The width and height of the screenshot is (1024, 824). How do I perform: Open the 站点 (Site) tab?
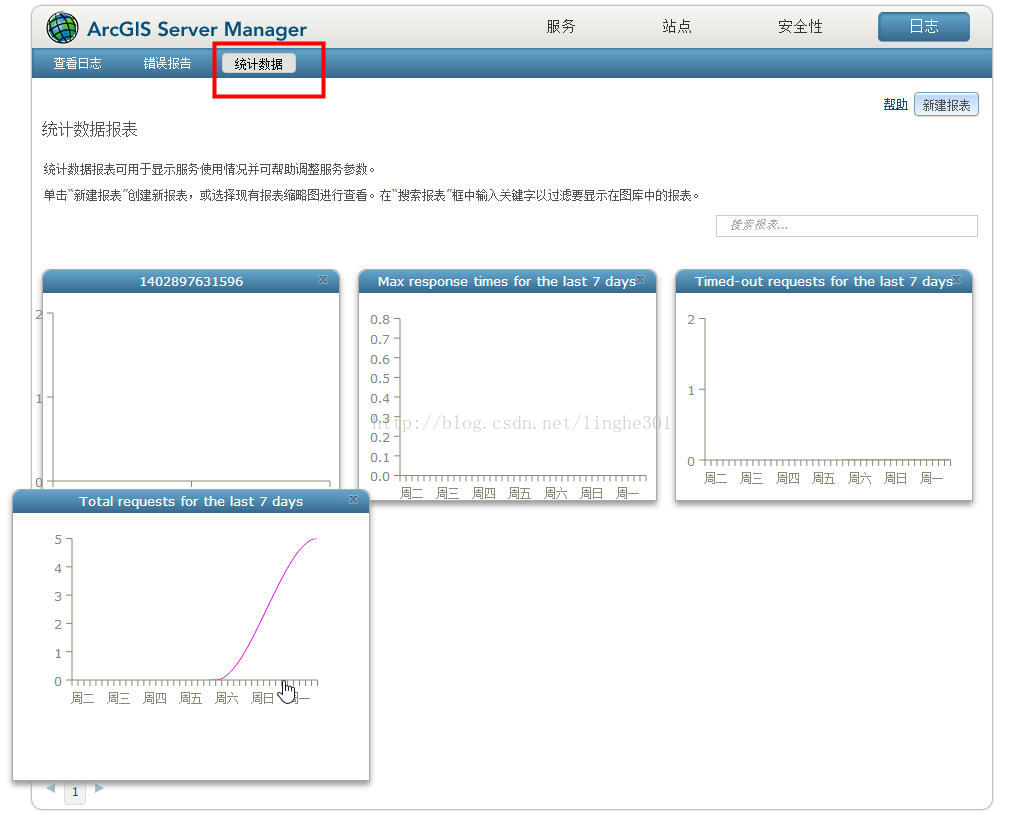click(x=677, y=27)
